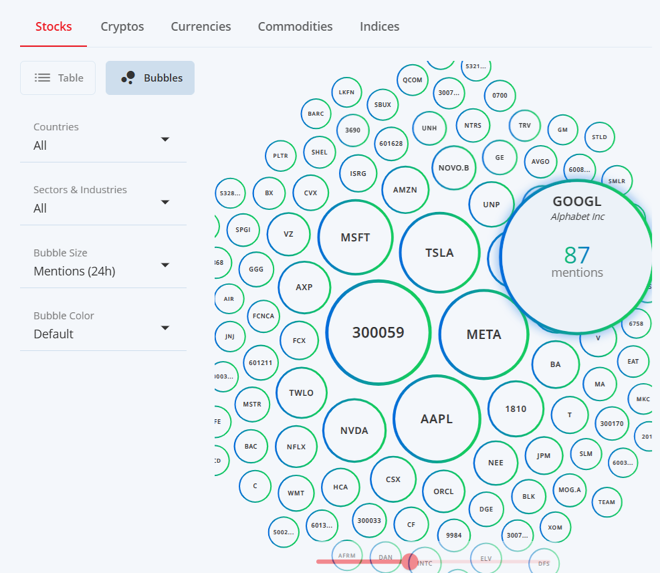Click the MA bubble
This screenshot has height=573, width=660.
point(600,384)
